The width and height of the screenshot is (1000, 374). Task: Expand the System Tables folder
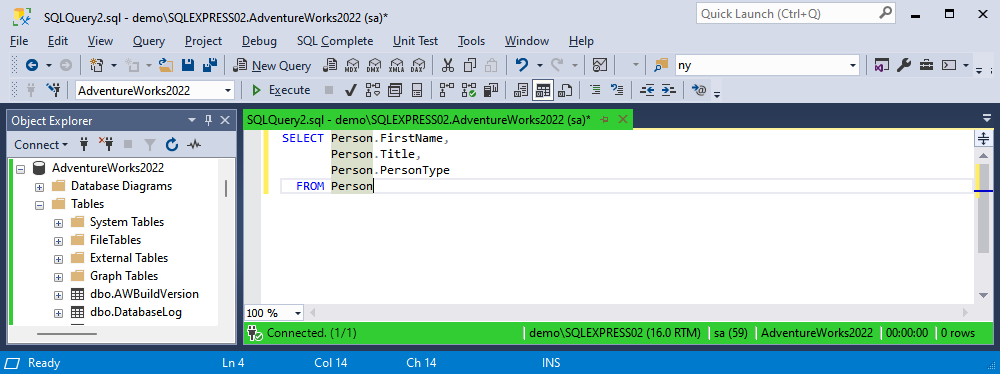pos(58,223)
